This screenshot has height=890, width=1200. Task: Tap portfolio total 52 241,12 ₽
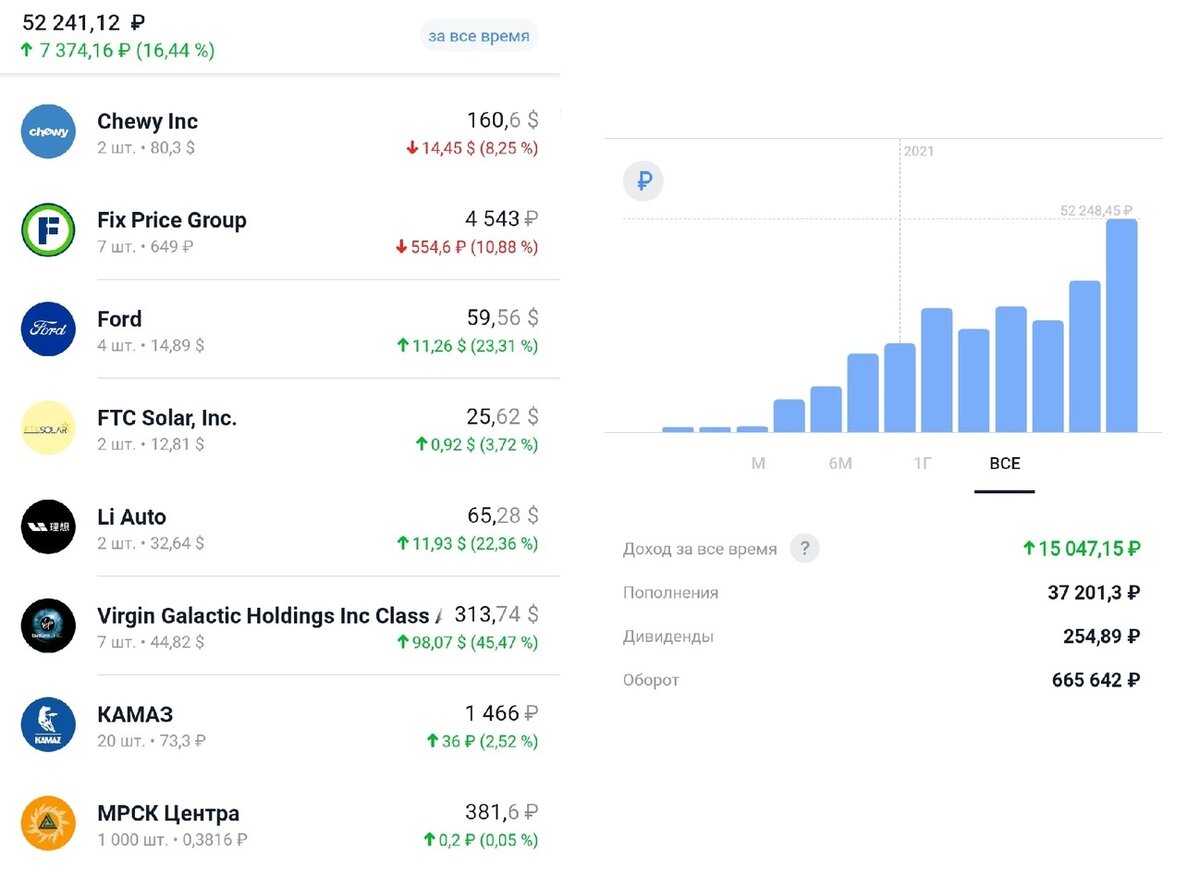click(x=84, y=22)
